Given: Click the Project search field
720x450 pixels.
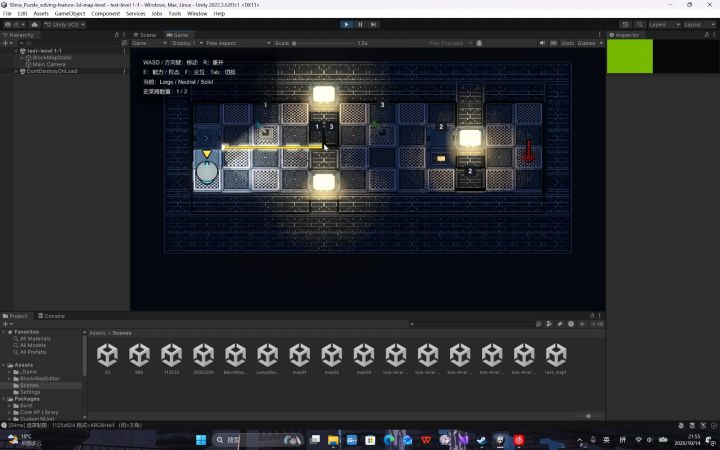Looking at the screenshot, I should [471, 324].
